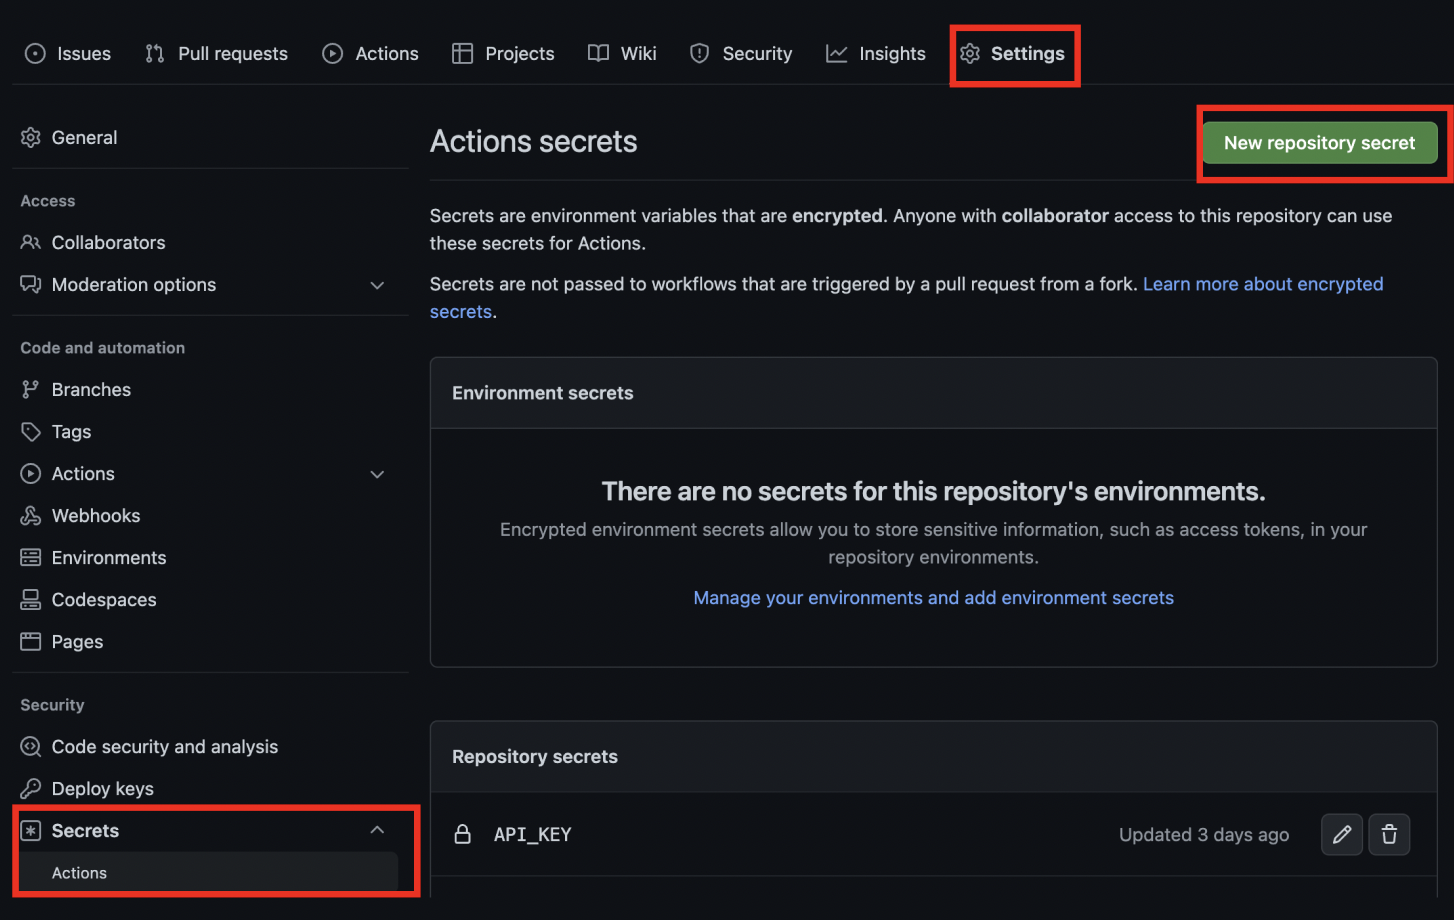This screenshot has height=920, width=1454.
Task: Click the General settings gear icon
Action: [31, 137]
